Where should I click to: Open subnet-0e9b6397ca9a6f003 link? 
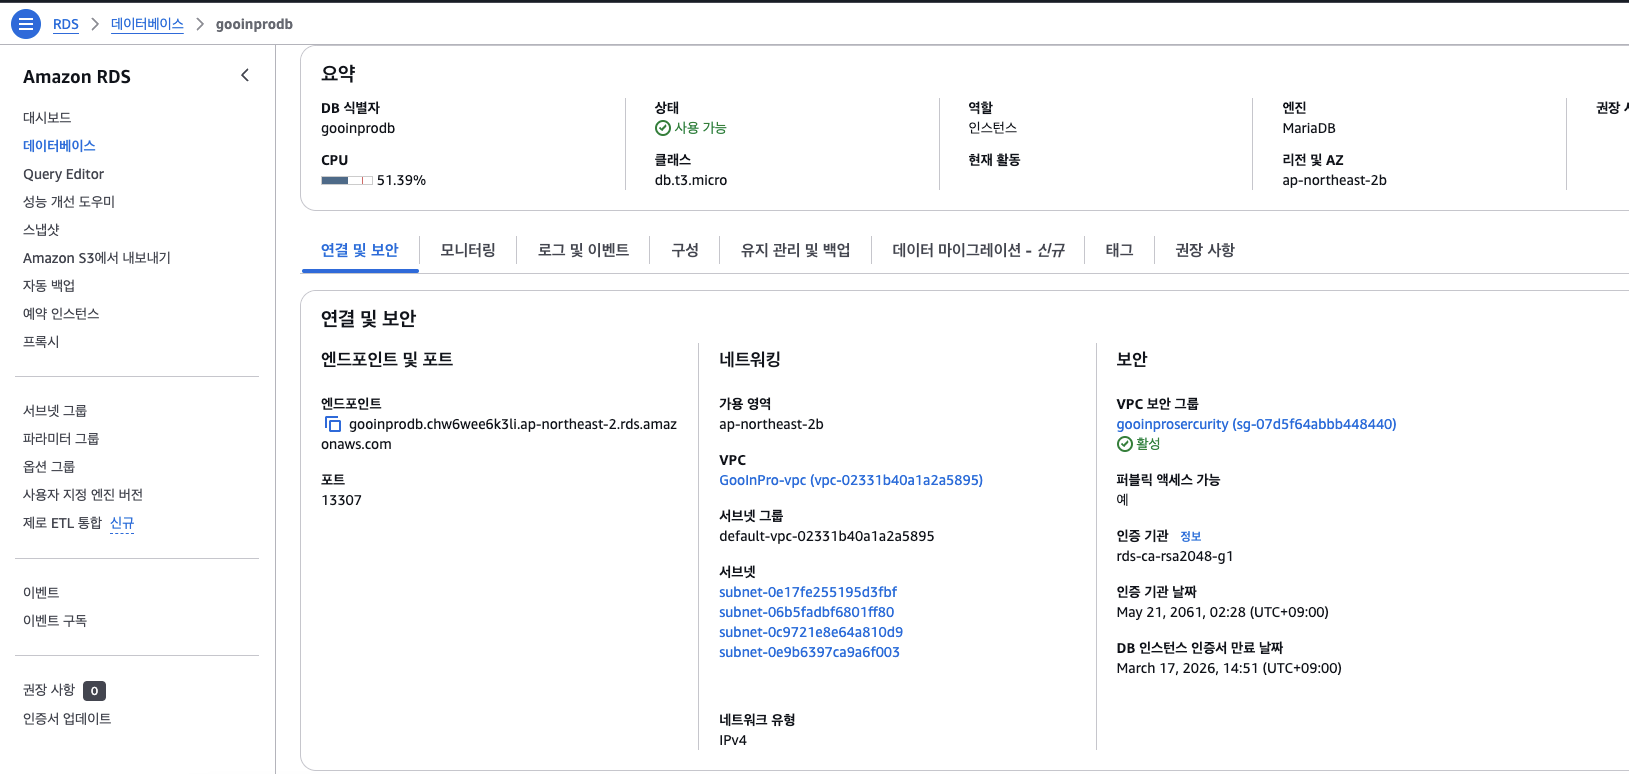810,652
